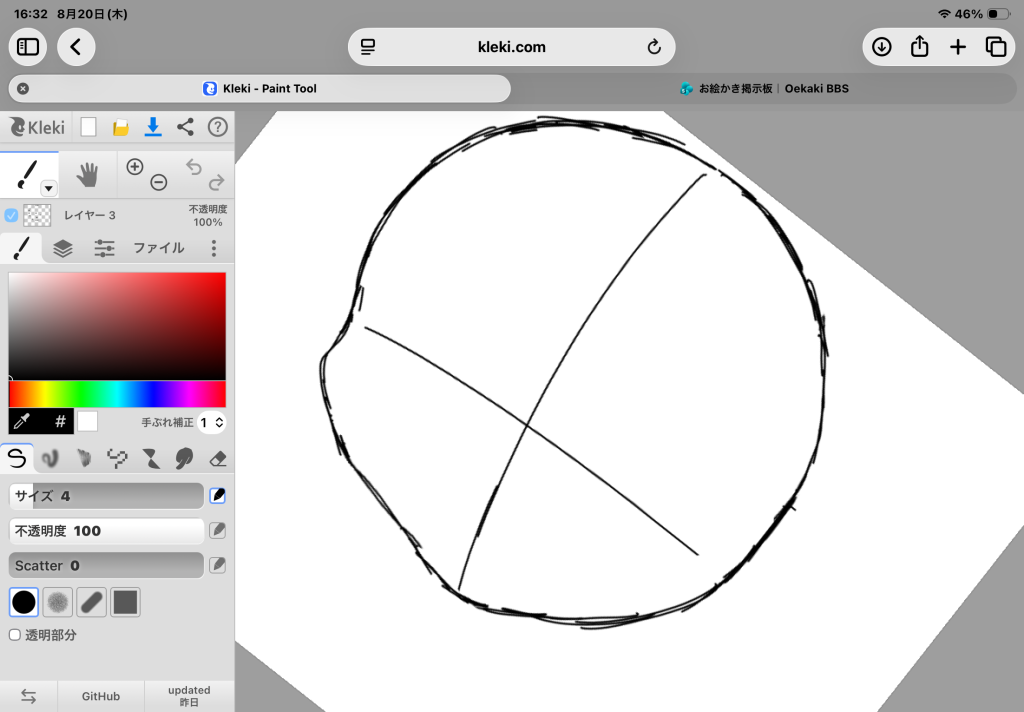The height and width of the screenshot is (712, 1024).
Task: Flip the panel side with arrows button
Action: pyautogui.click(x=28, y=696)
